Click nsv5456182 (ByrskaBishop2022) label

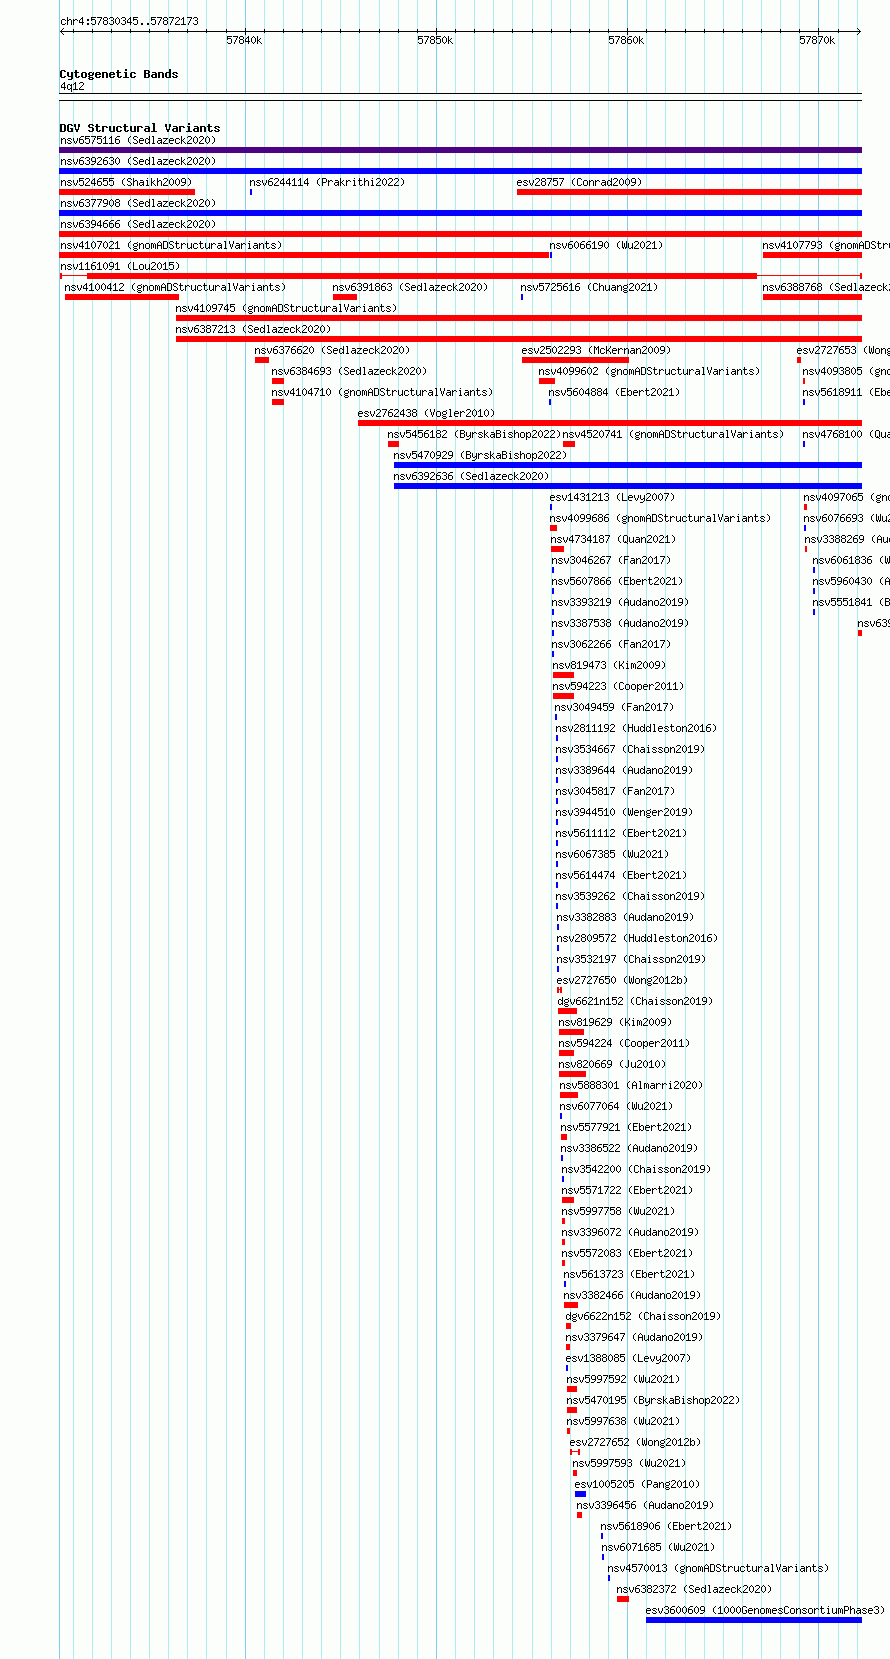(x=474, y=434)
